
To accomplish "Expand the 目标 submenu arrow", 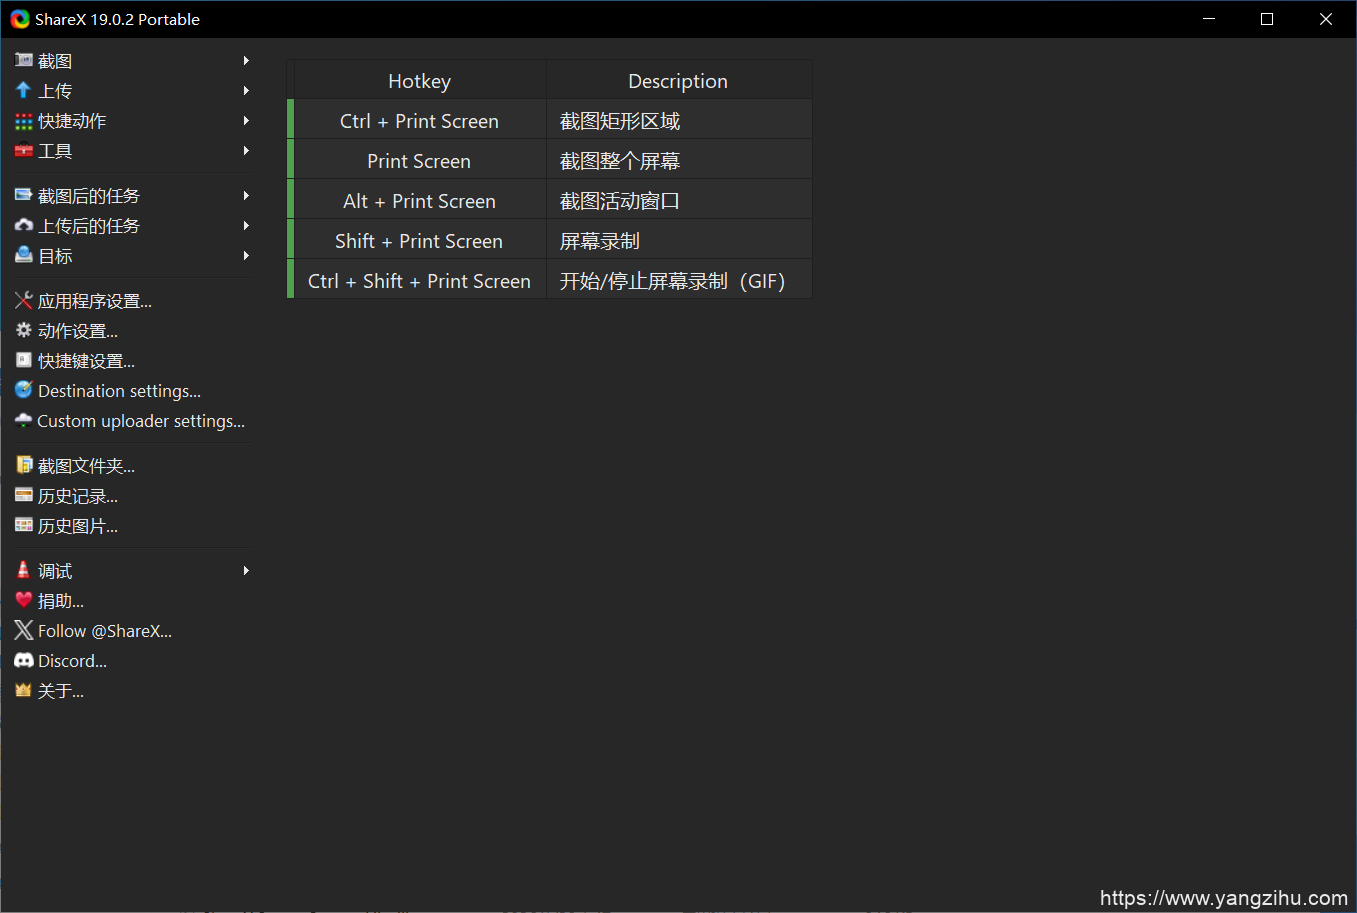I will click(x=245, y=255).
